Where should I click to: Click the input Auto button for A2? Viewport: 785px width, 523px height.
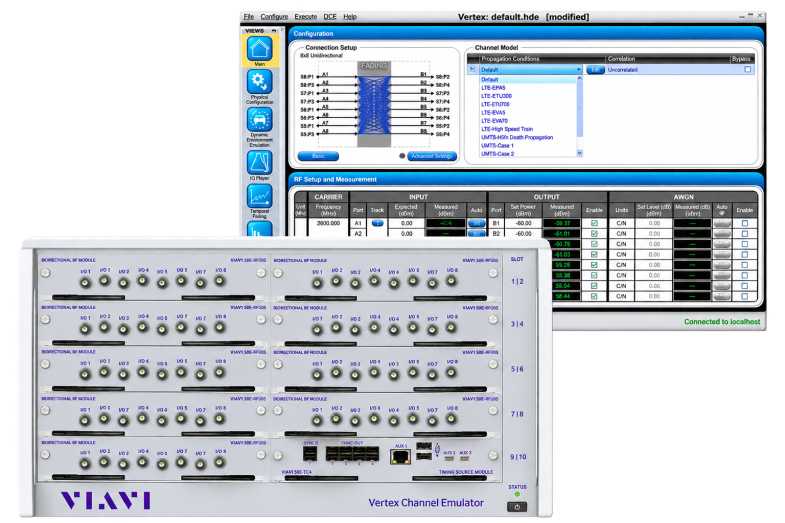(476, 234)
